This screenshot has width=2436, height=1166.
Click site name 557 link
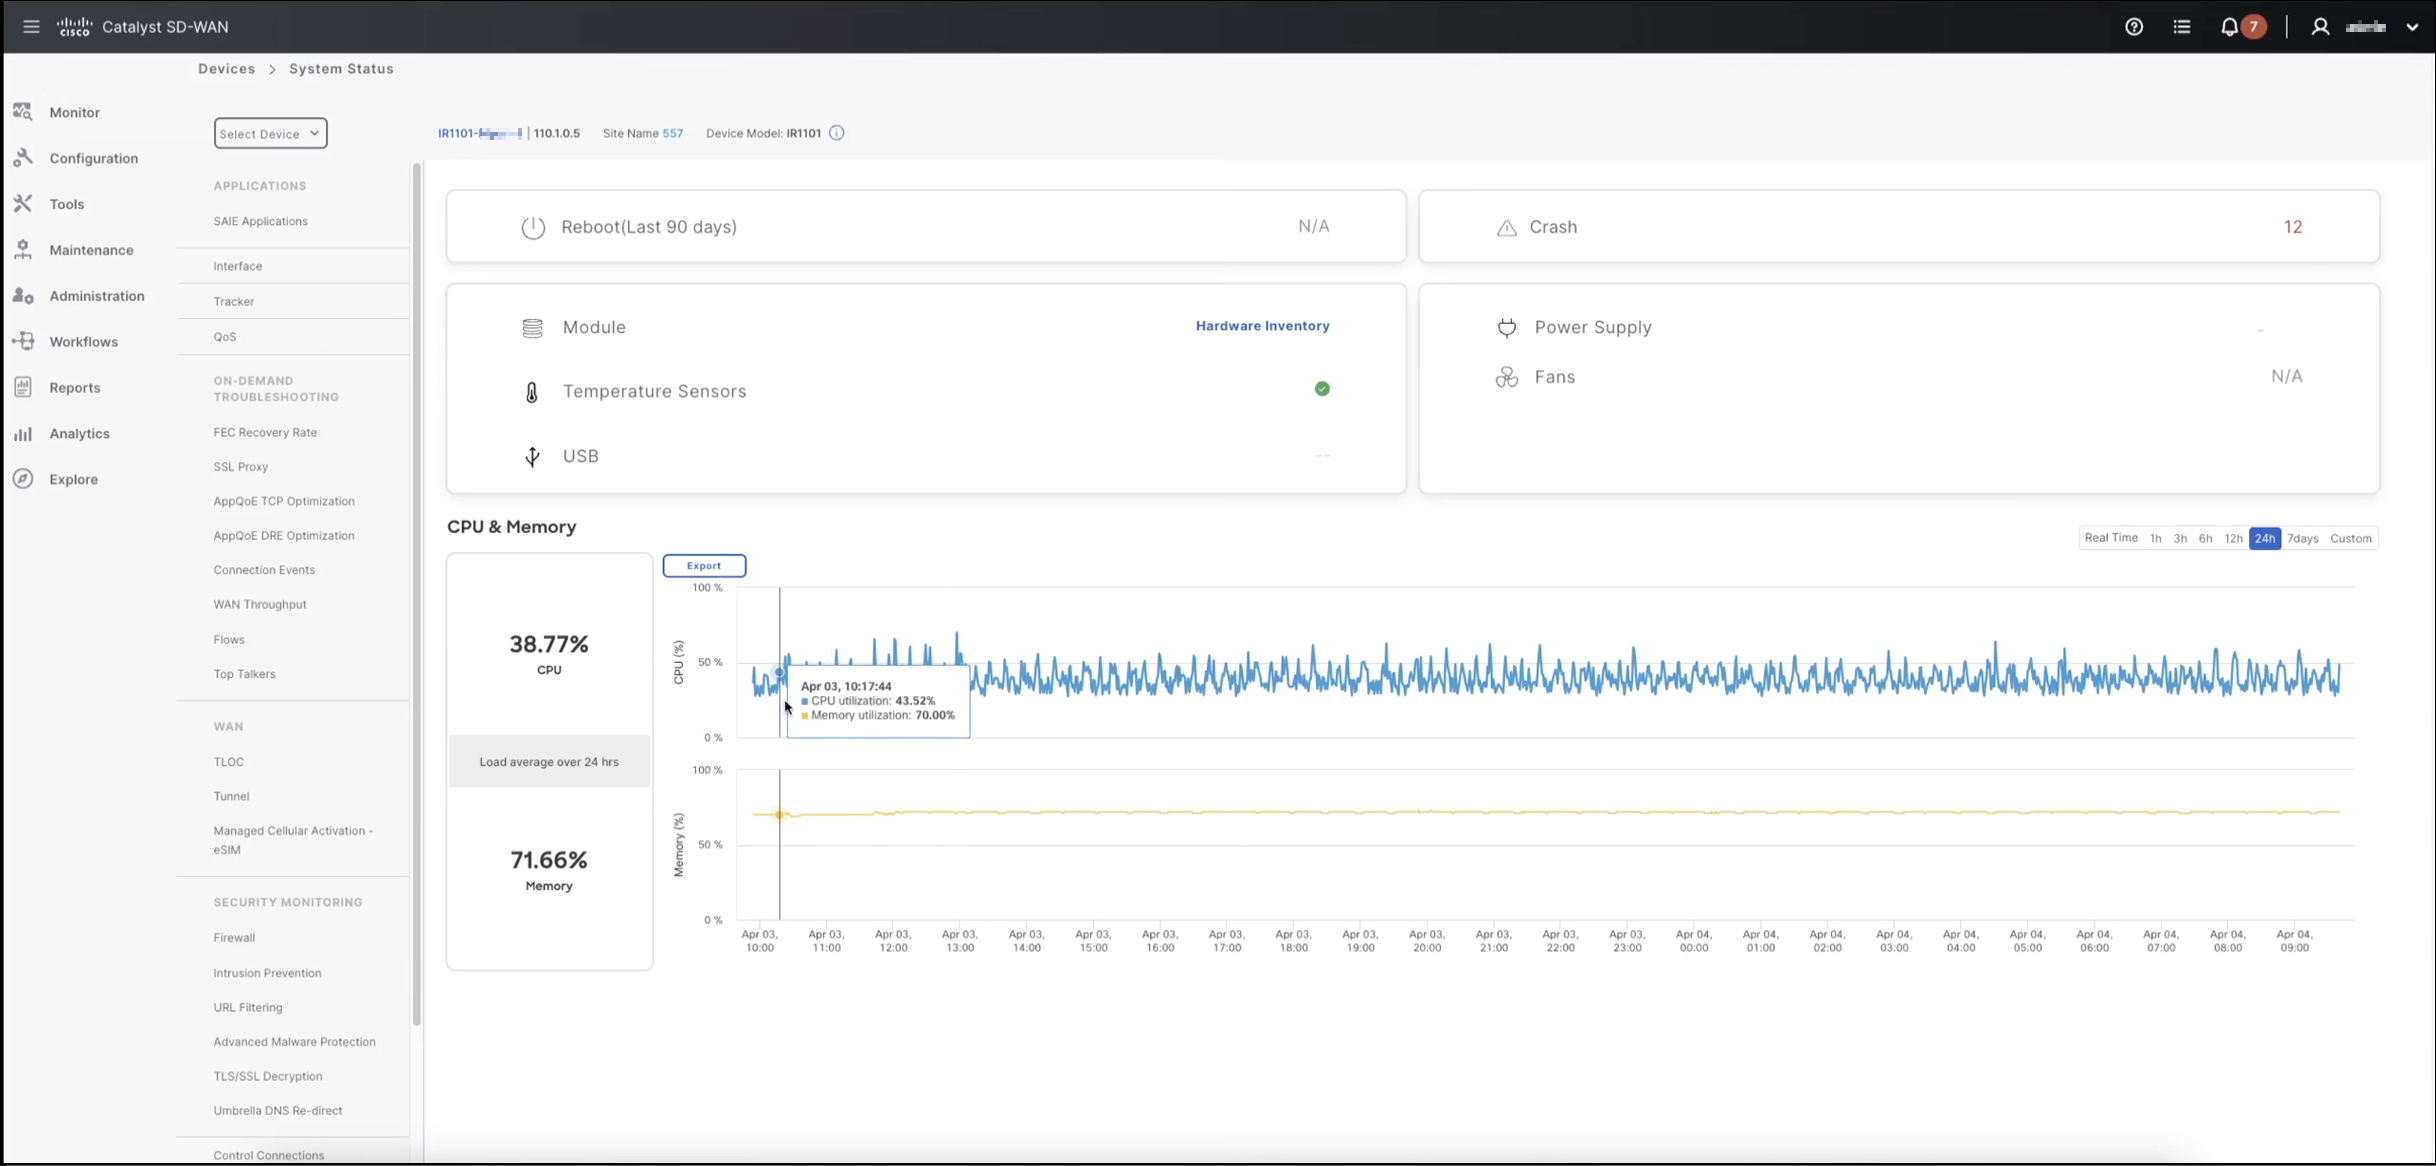672,133
